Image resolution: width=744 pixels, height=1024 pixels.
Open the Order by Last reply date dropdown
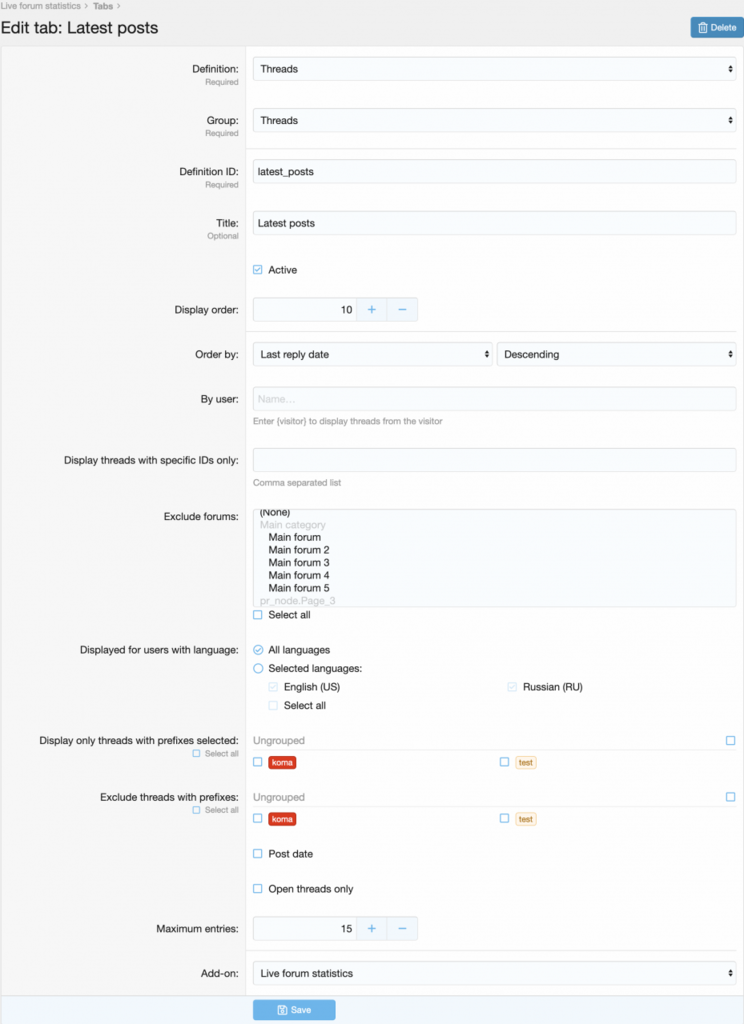click(x=372, y=355)
